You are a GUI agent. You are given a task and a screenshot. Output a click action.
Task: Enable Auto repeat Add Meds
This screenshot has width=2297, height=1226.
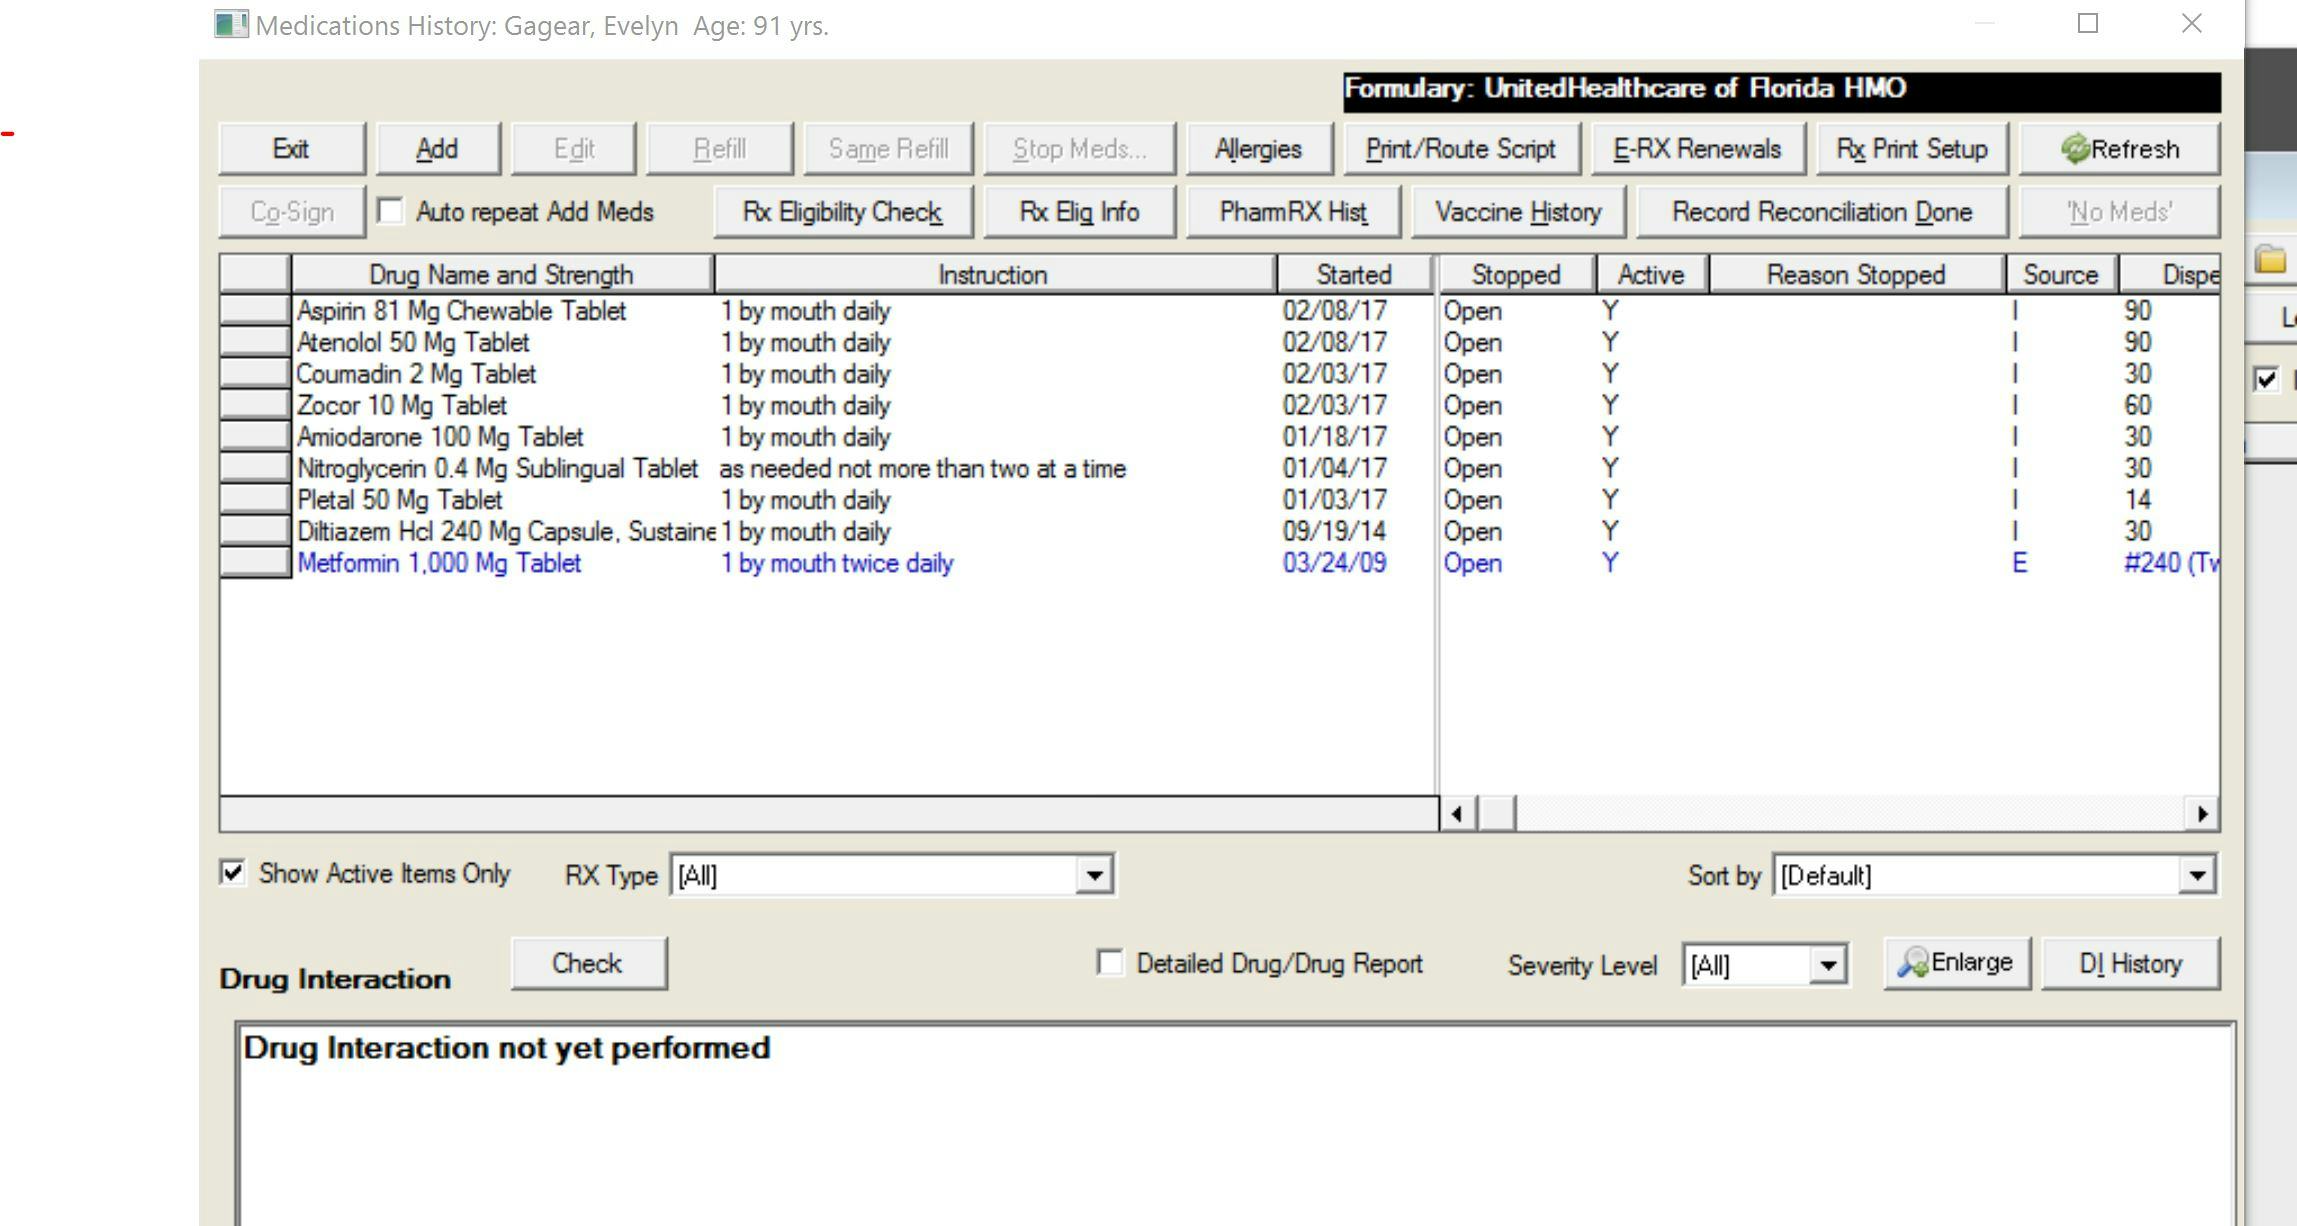(390, 211)
